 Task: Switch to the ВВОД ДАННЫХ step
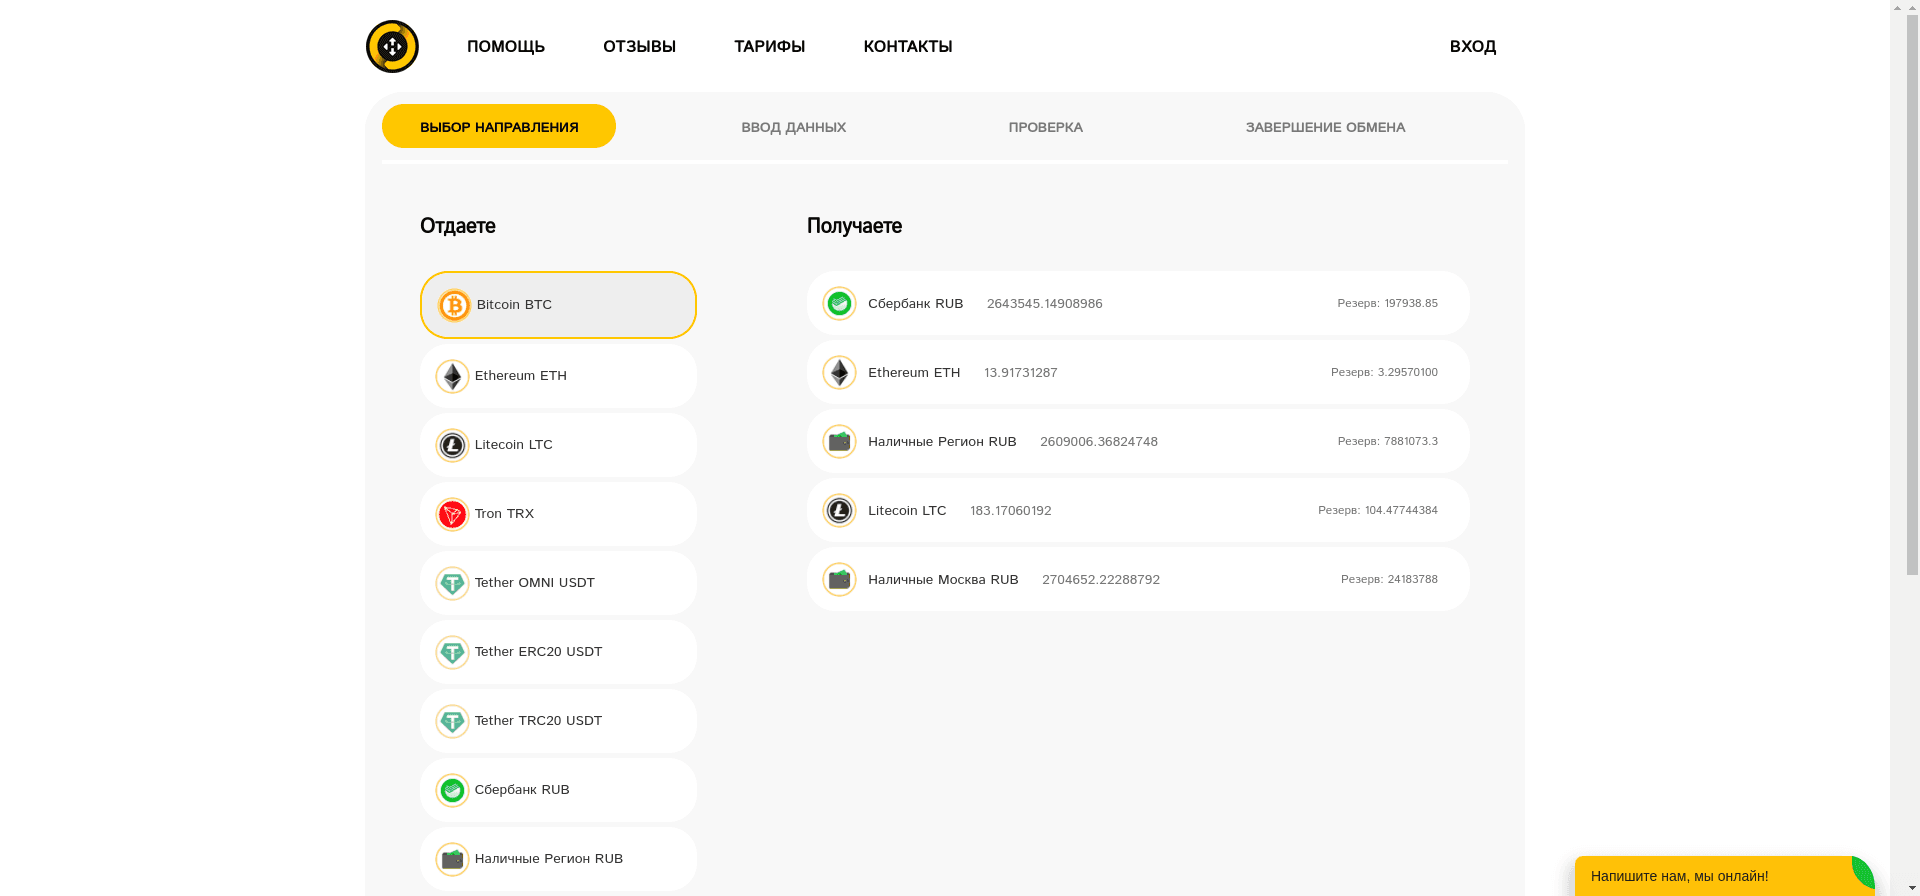coord(793,127)
